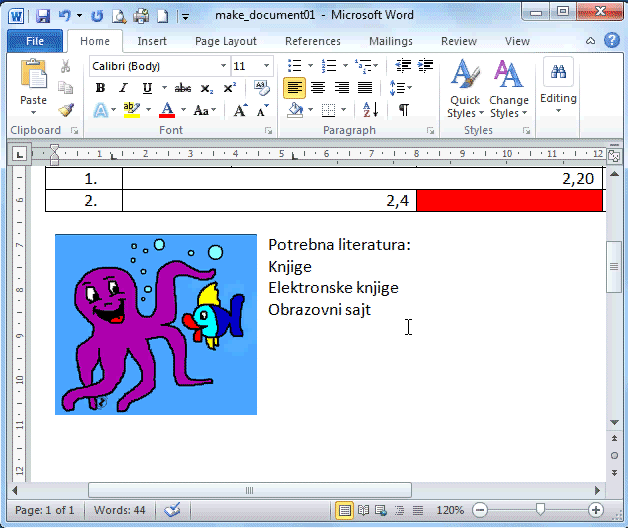Image resolution: width=628 pixels, height=528 pixels.
Task: Open the Quick Styles gallery
Action: [x=464, y=90]
